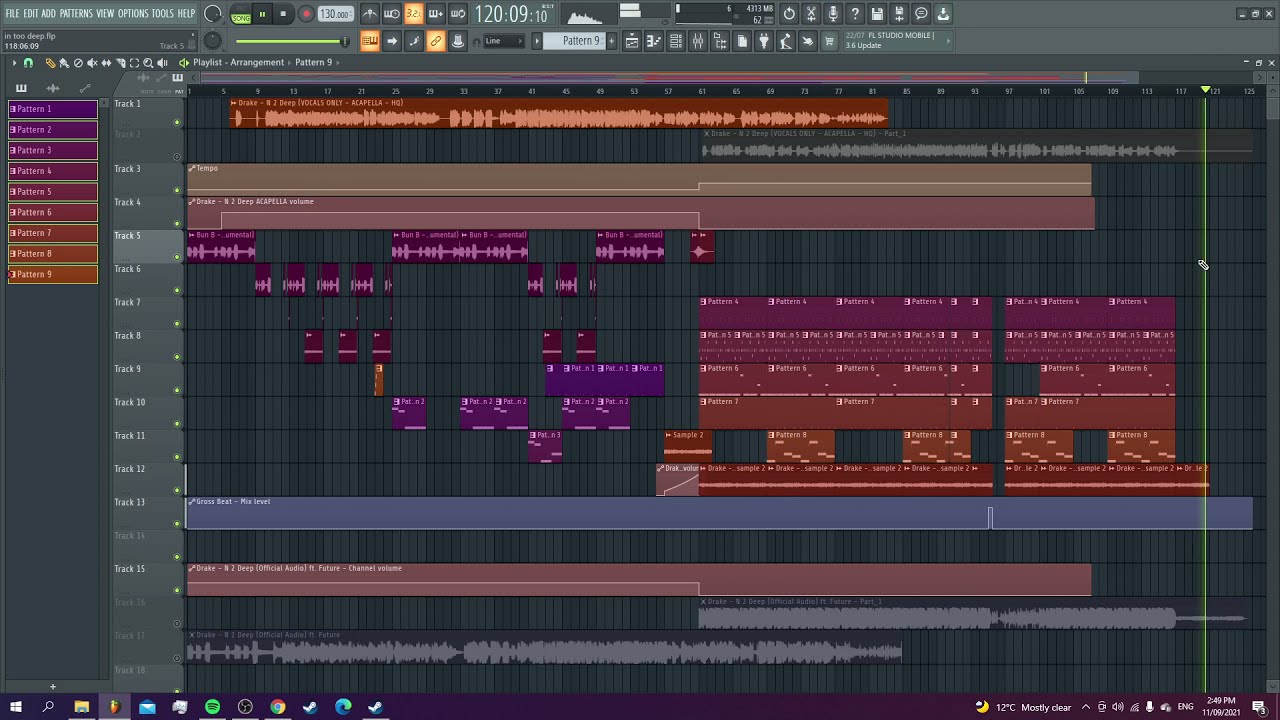Viewport: 1280px width, 720px height.
Task: Click the master volume knob
Action: [213, 14]
